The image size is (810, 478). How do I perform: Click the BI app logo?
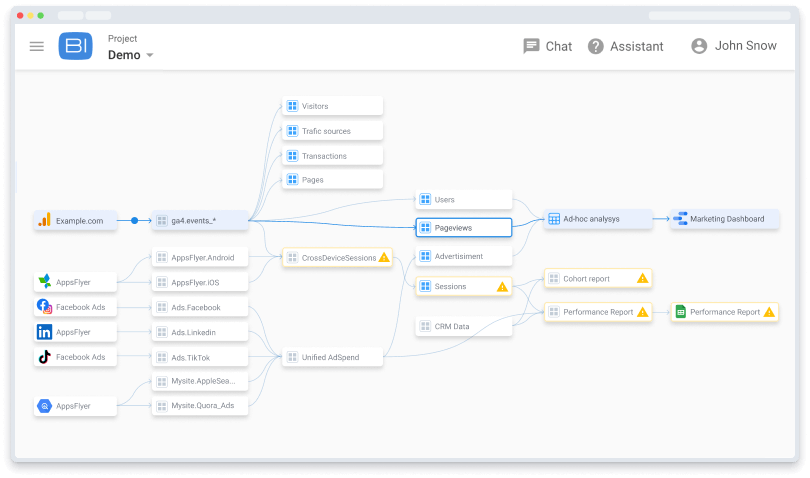click(x=75, y=46)
